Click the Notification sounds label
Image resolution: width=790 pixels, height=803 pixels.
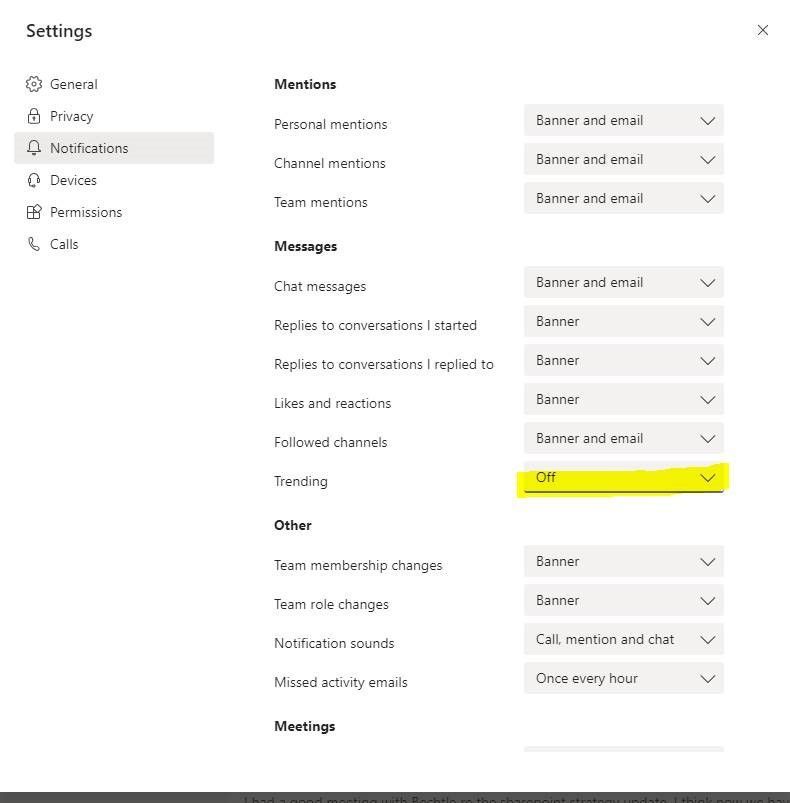334,643
